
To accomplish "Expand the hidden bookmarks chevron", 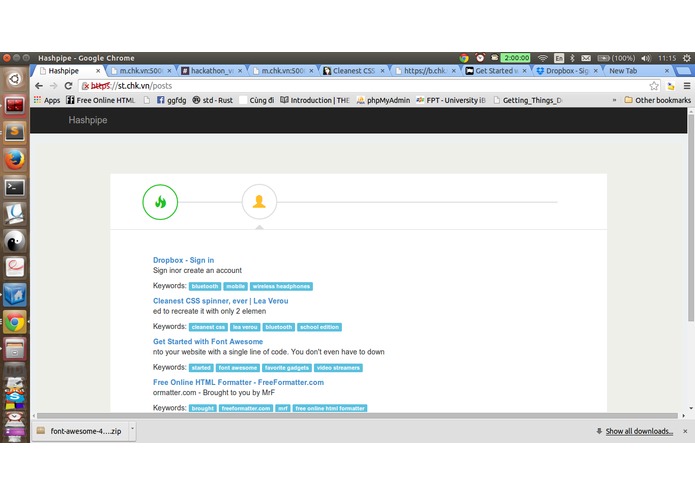I will click(614, 100).
